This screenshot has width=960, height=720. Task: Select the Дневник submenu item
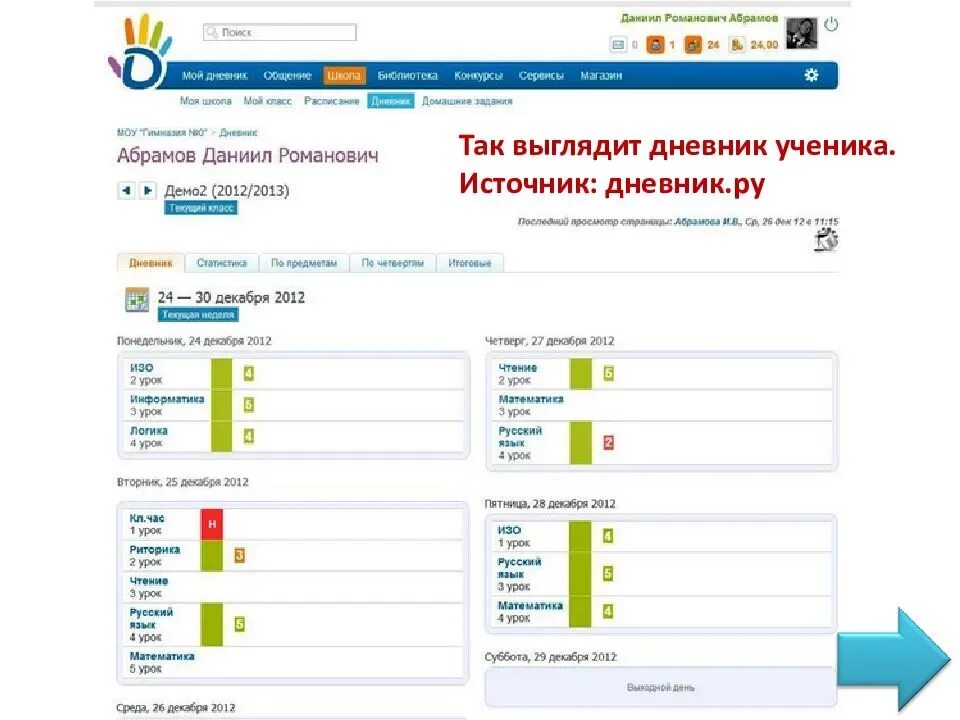391,101
